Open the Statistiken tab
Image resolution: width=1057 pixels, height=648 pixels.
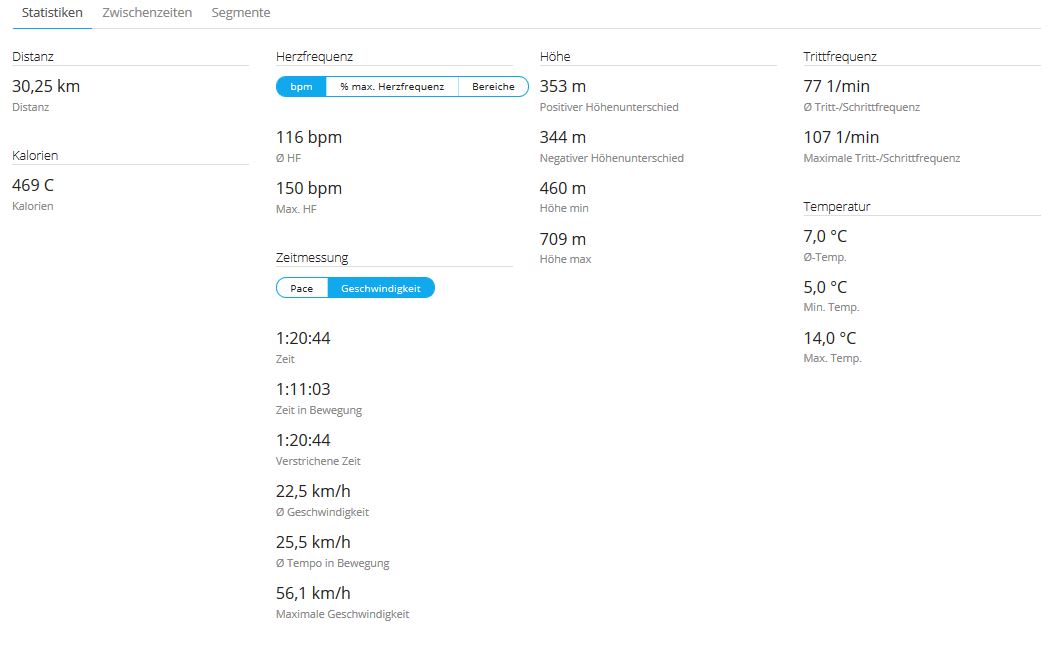coord(52,13)
